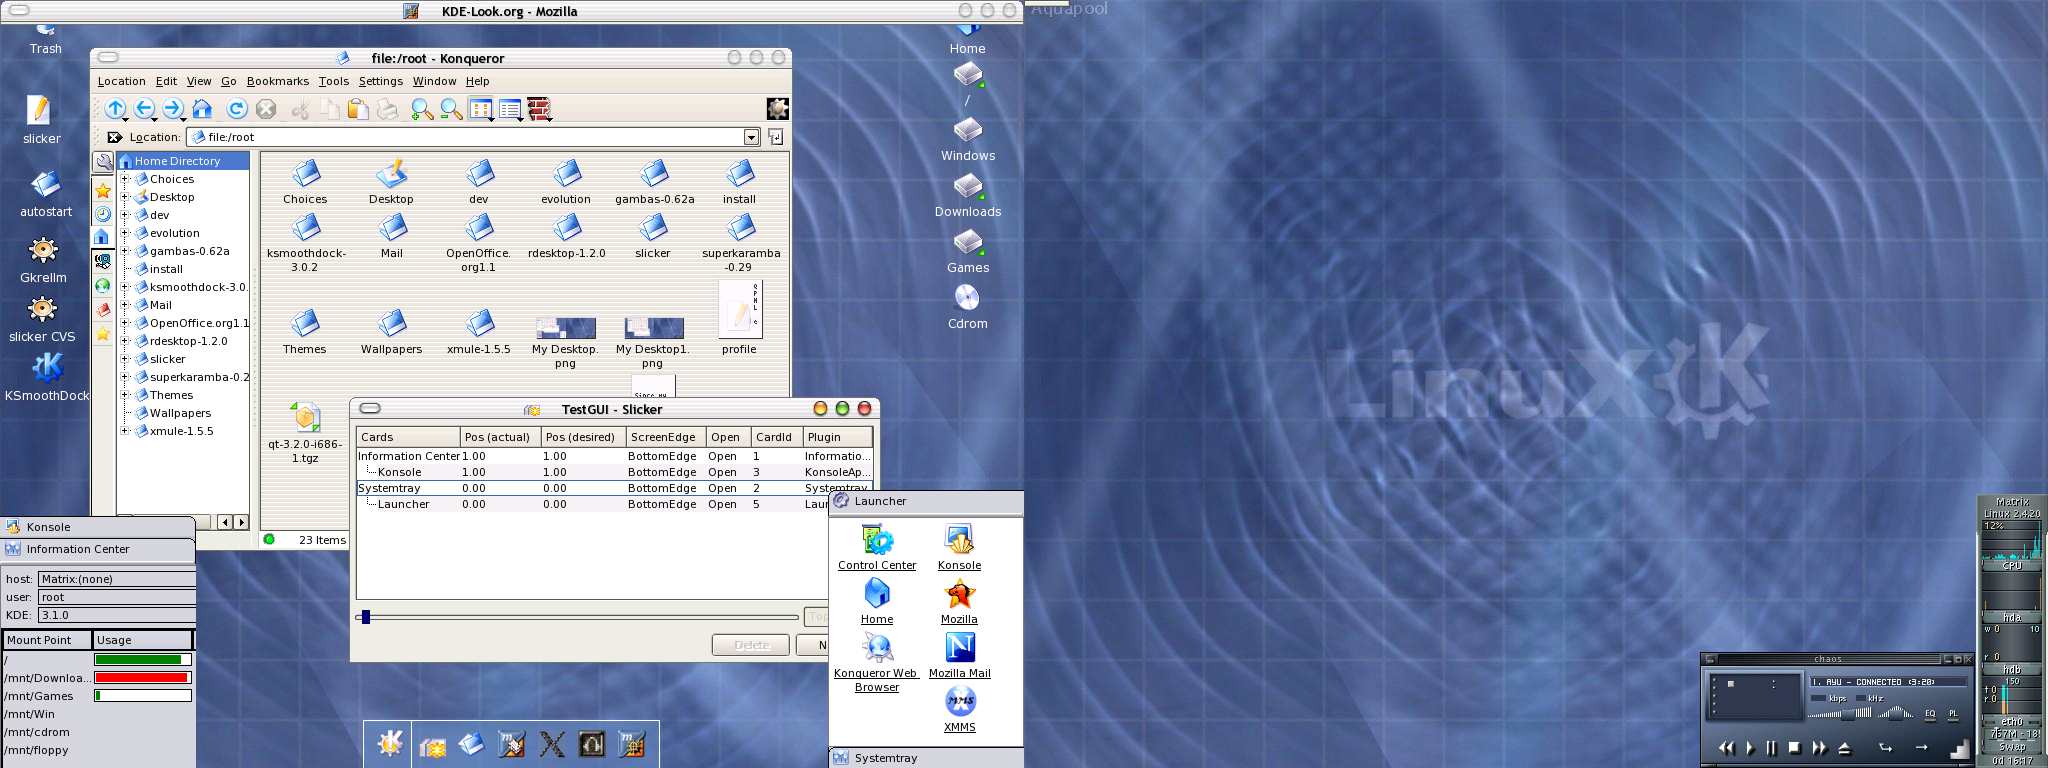Click the Back arrow in Konqueror toolbar
This screenshot has height=768, width=2048.
144,109
